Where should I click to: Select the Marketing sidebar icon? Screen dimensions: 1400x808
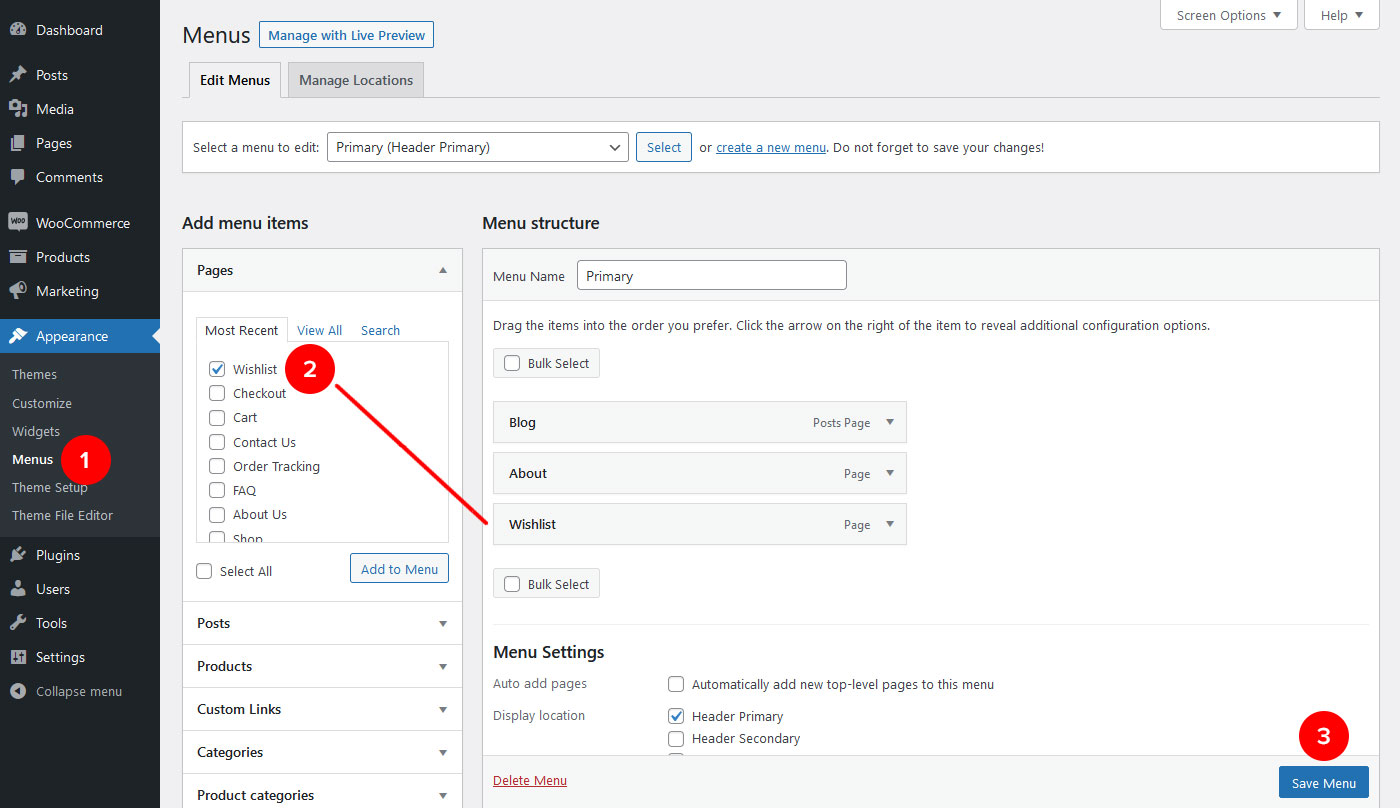20,291
